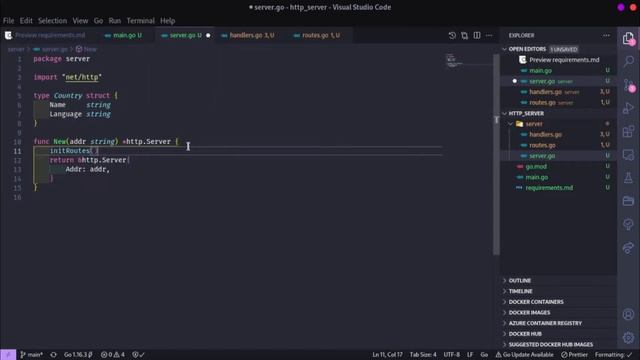The image size is (640, 360).
Task: Open the Help menu
Action: click(x=167, y=21)
